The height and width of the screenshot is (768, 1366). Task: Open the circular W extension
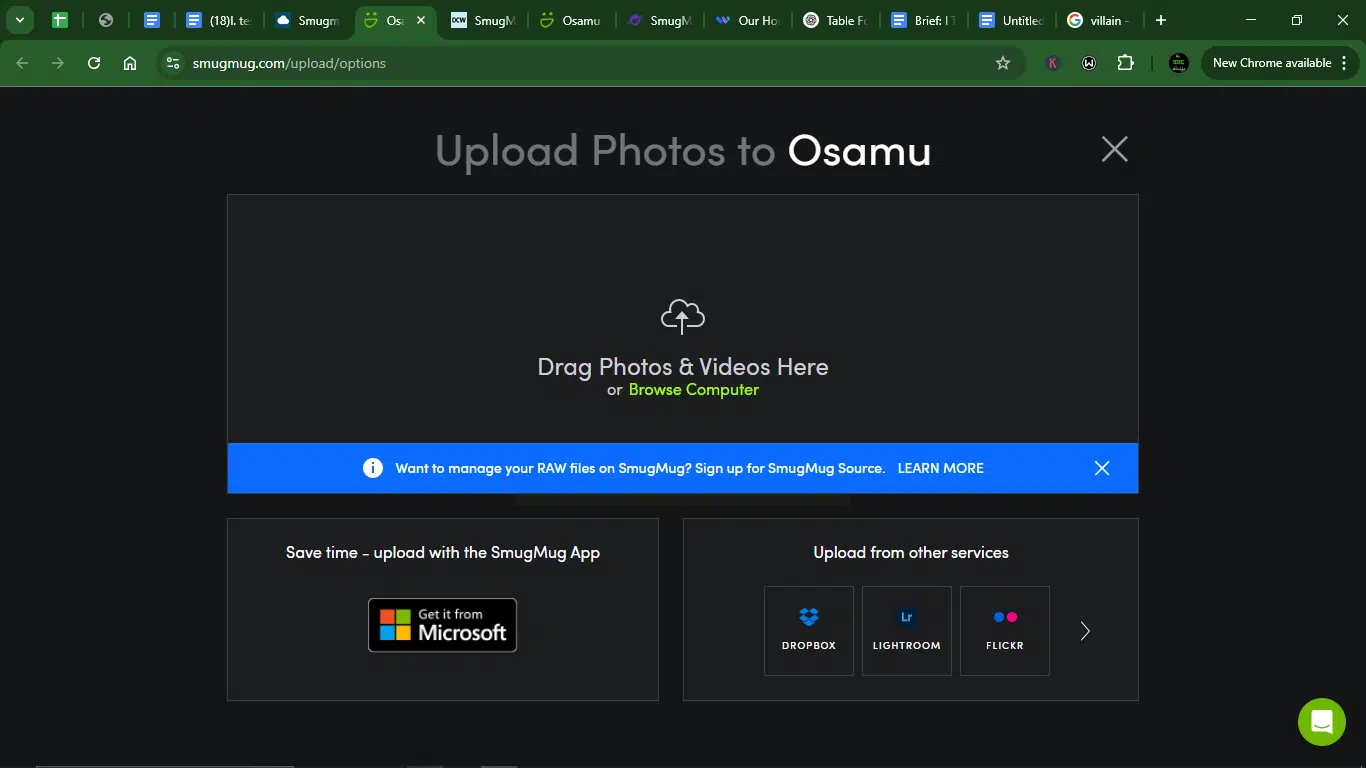click(x=1089, y=63)
